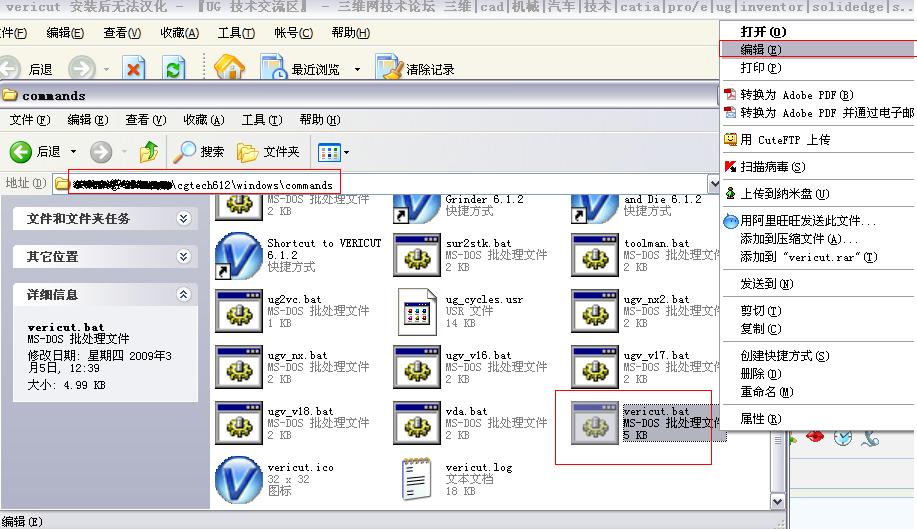Select the ugv_nx2.bat file icon

pos(595,312)
